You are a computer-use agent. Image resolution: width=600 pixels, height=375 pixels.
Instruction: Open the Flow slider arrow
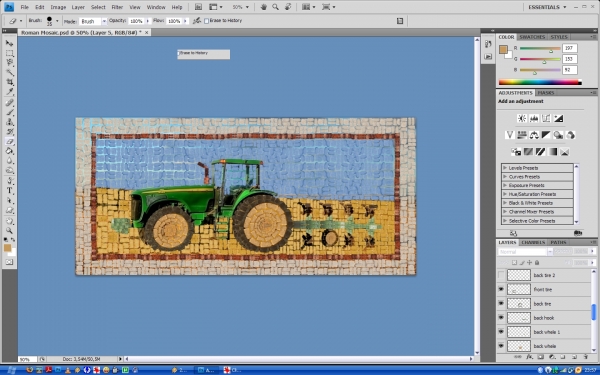186,21
